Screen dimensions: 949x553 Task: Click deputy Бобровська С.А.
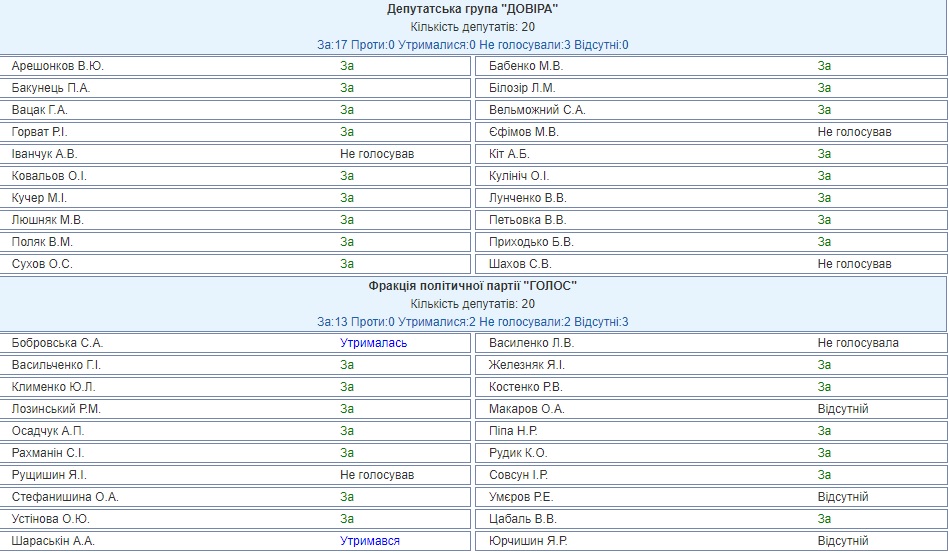(57, 343)
